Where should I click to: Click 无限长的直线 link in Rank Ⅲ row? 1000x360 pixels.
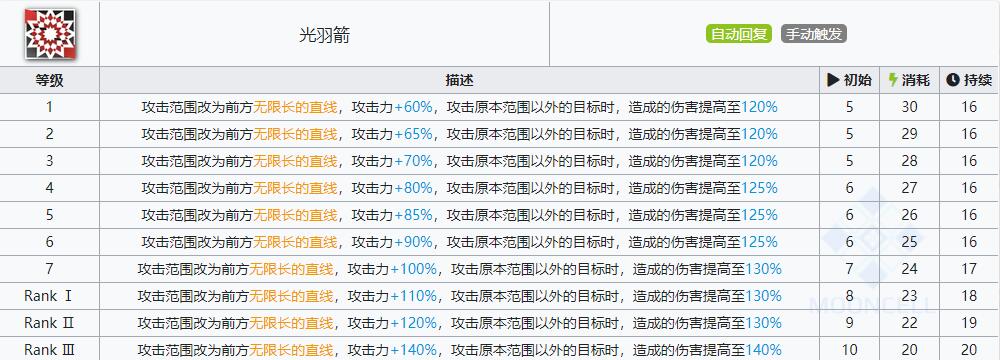pos(291,350)
